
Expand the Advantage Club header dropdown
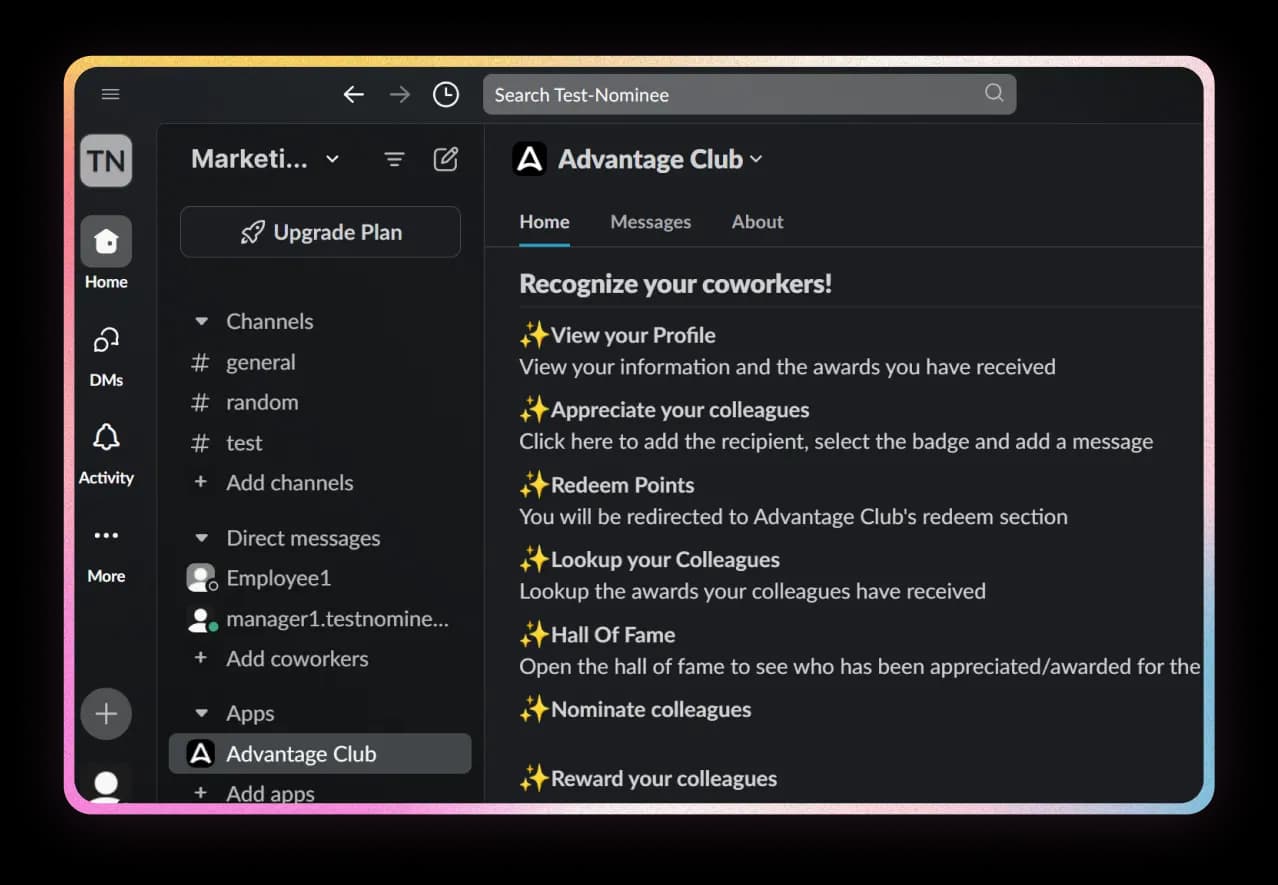756,159
